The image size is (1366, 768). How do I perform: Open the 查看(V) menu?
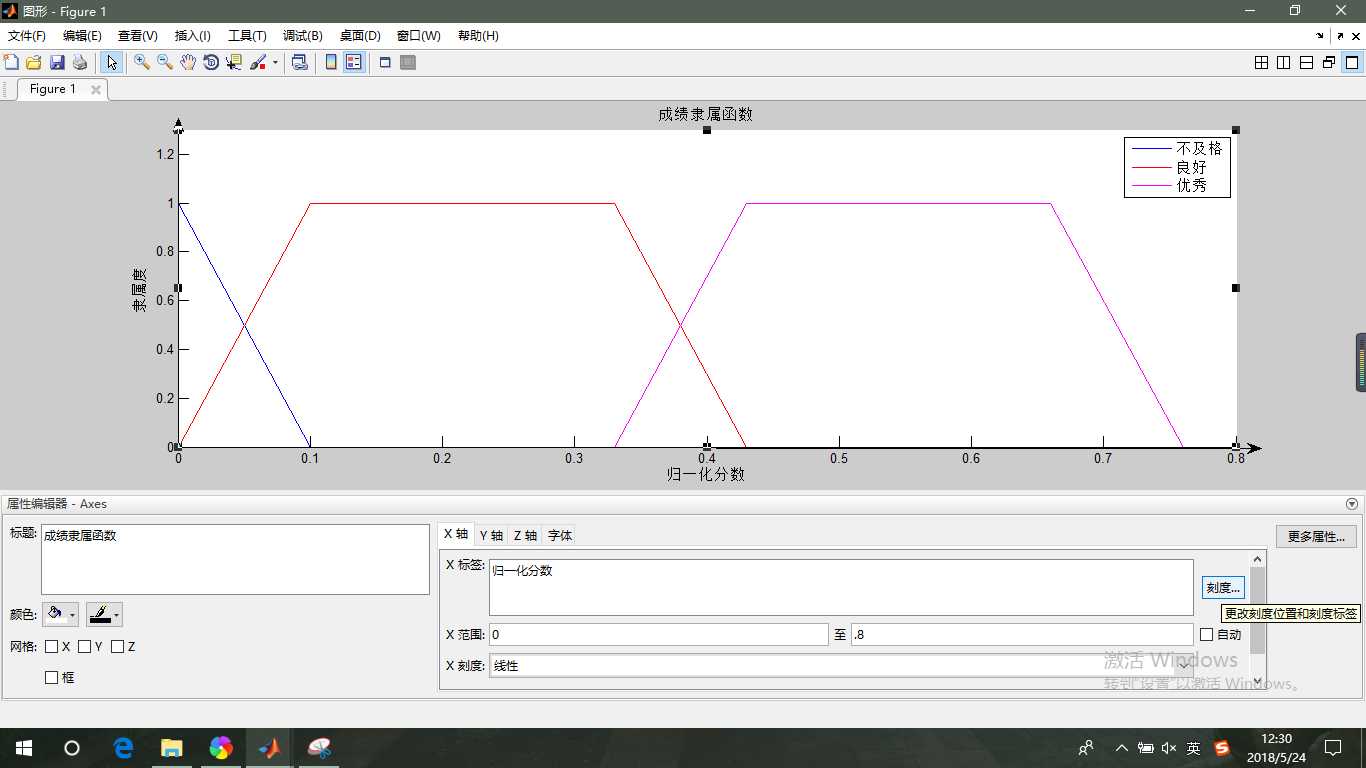pyautogui.click(x=138, y=36)
